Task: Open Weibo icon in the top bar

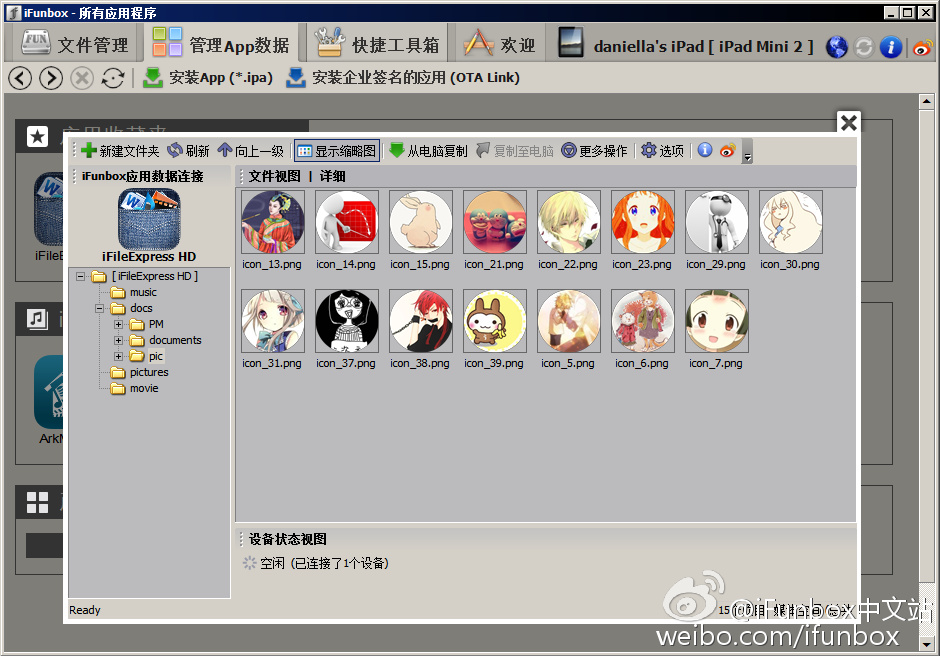Action: point(923,47)
